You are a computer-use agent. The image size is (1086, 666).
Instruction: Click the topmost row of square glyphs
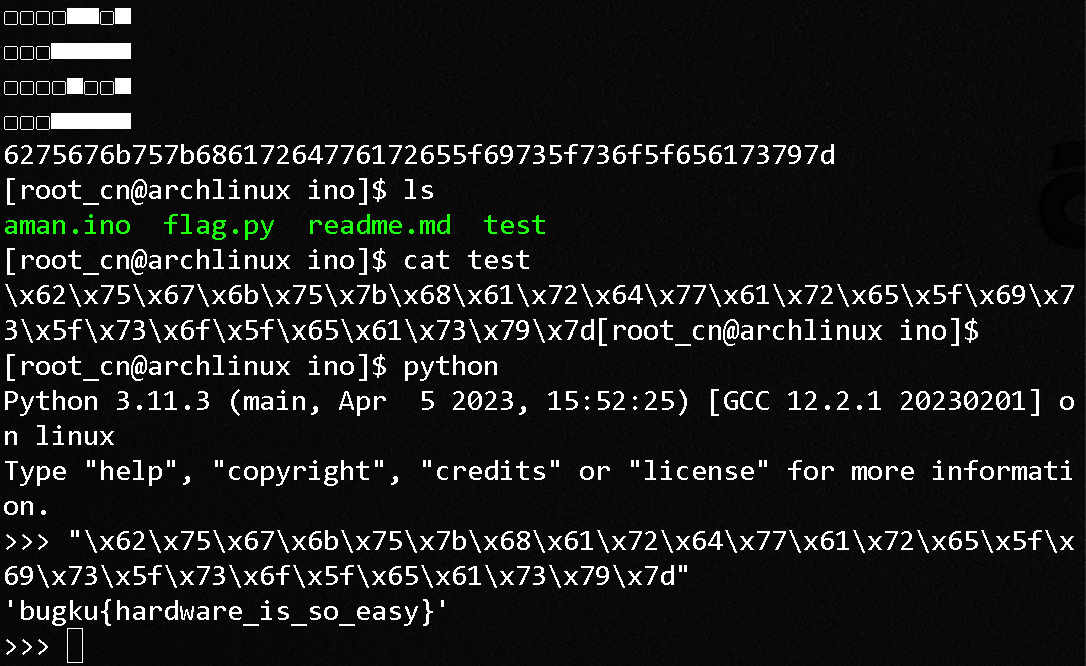pyautogui.click(x=67, y=16)
